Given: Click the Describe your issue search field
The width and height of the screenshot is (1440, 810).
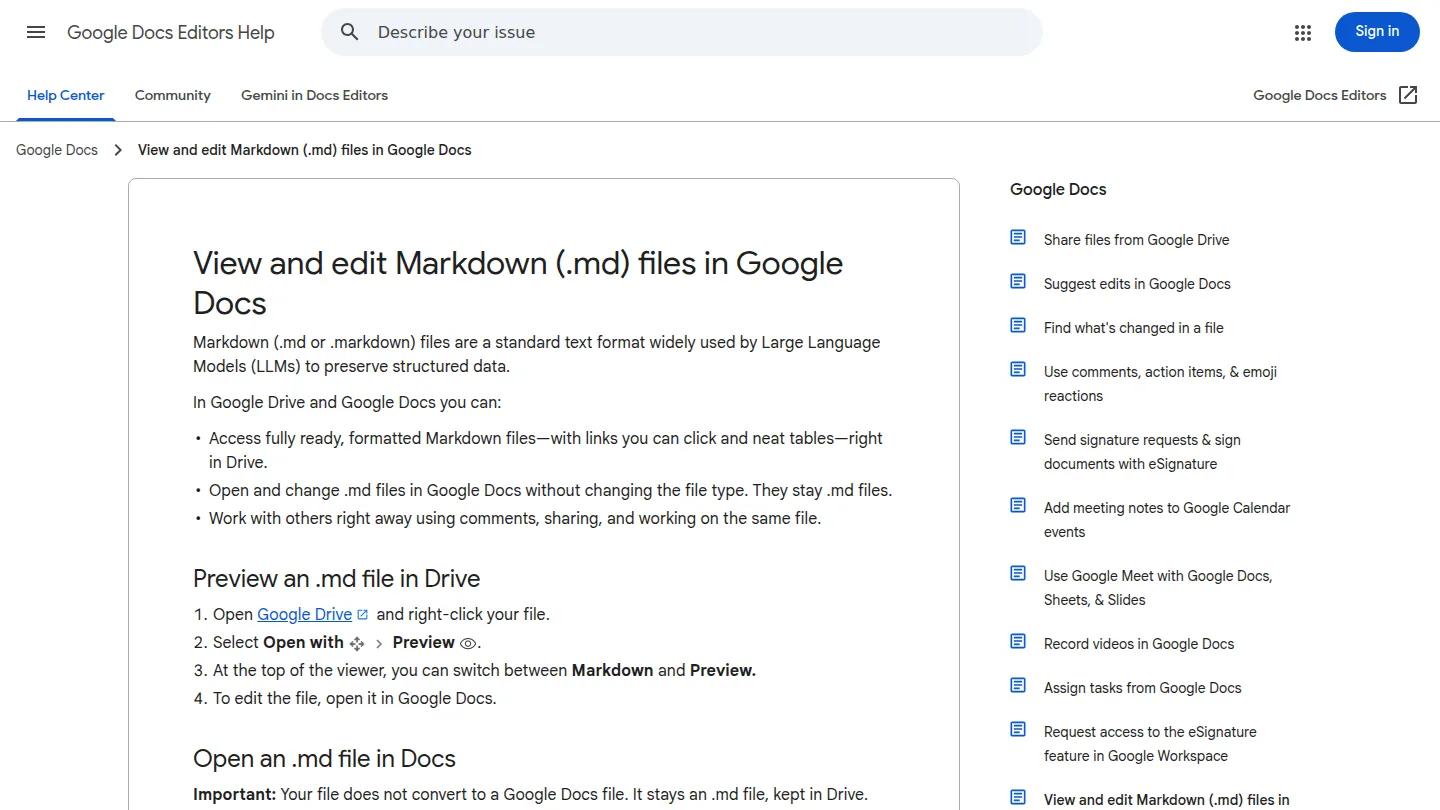Looking at the screenshot, I should click(x=682, y=32).
